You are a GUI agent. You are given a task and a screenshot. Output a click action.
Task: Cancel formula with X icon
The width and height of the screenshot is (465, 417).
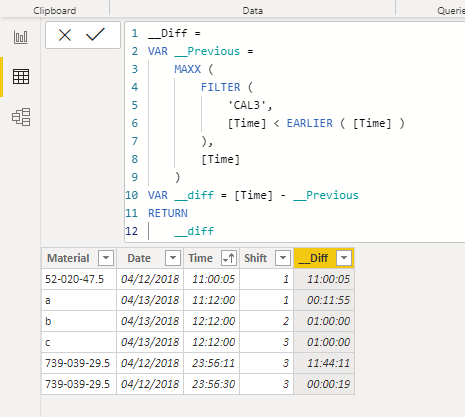pyautogui.click(x=65, y=35)
